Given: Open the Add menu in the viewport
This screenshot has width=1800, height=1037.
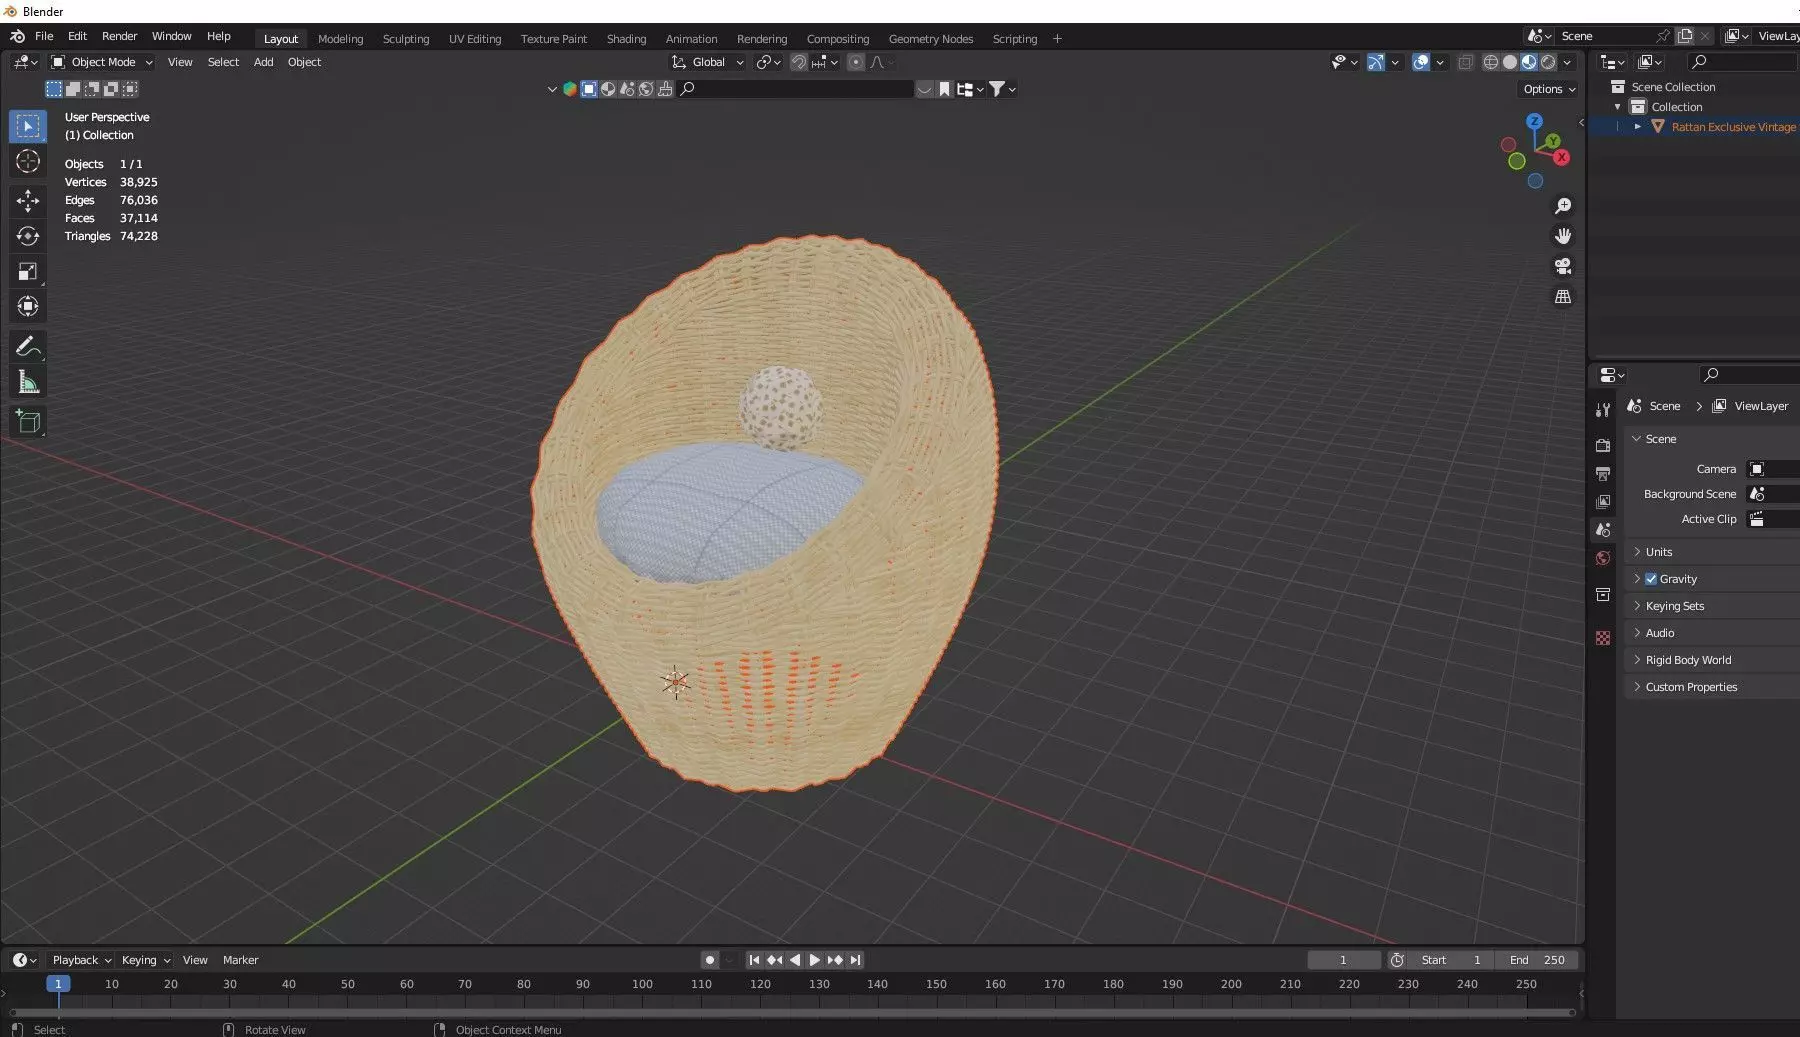Looking at the screenshot, I should pyautogui.click(x=263, y=62).
